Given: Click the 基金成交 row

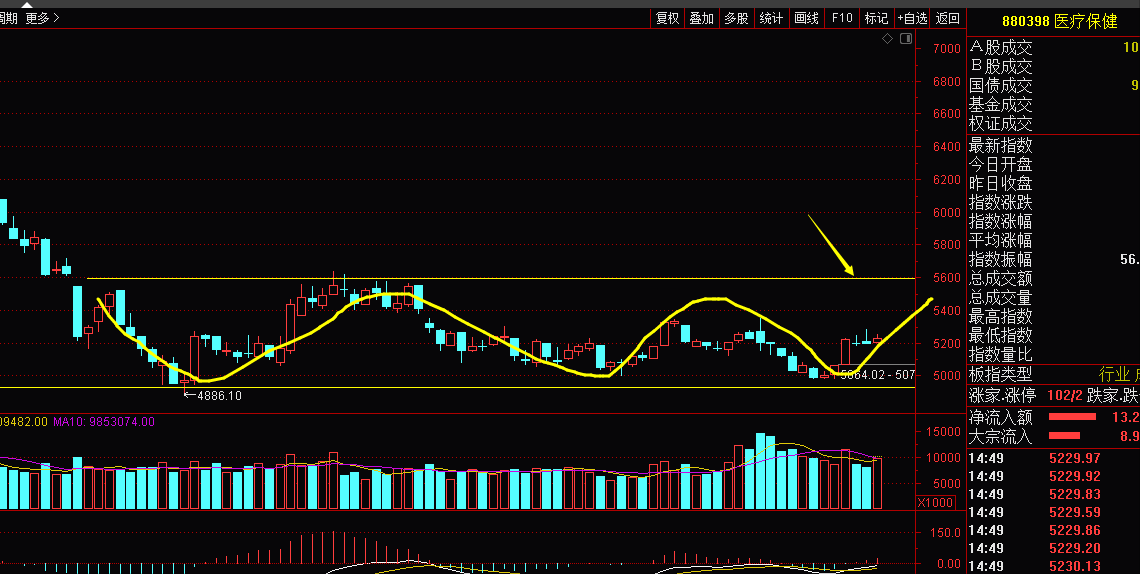Looking at the screenshot, I should click(1053, 105).
